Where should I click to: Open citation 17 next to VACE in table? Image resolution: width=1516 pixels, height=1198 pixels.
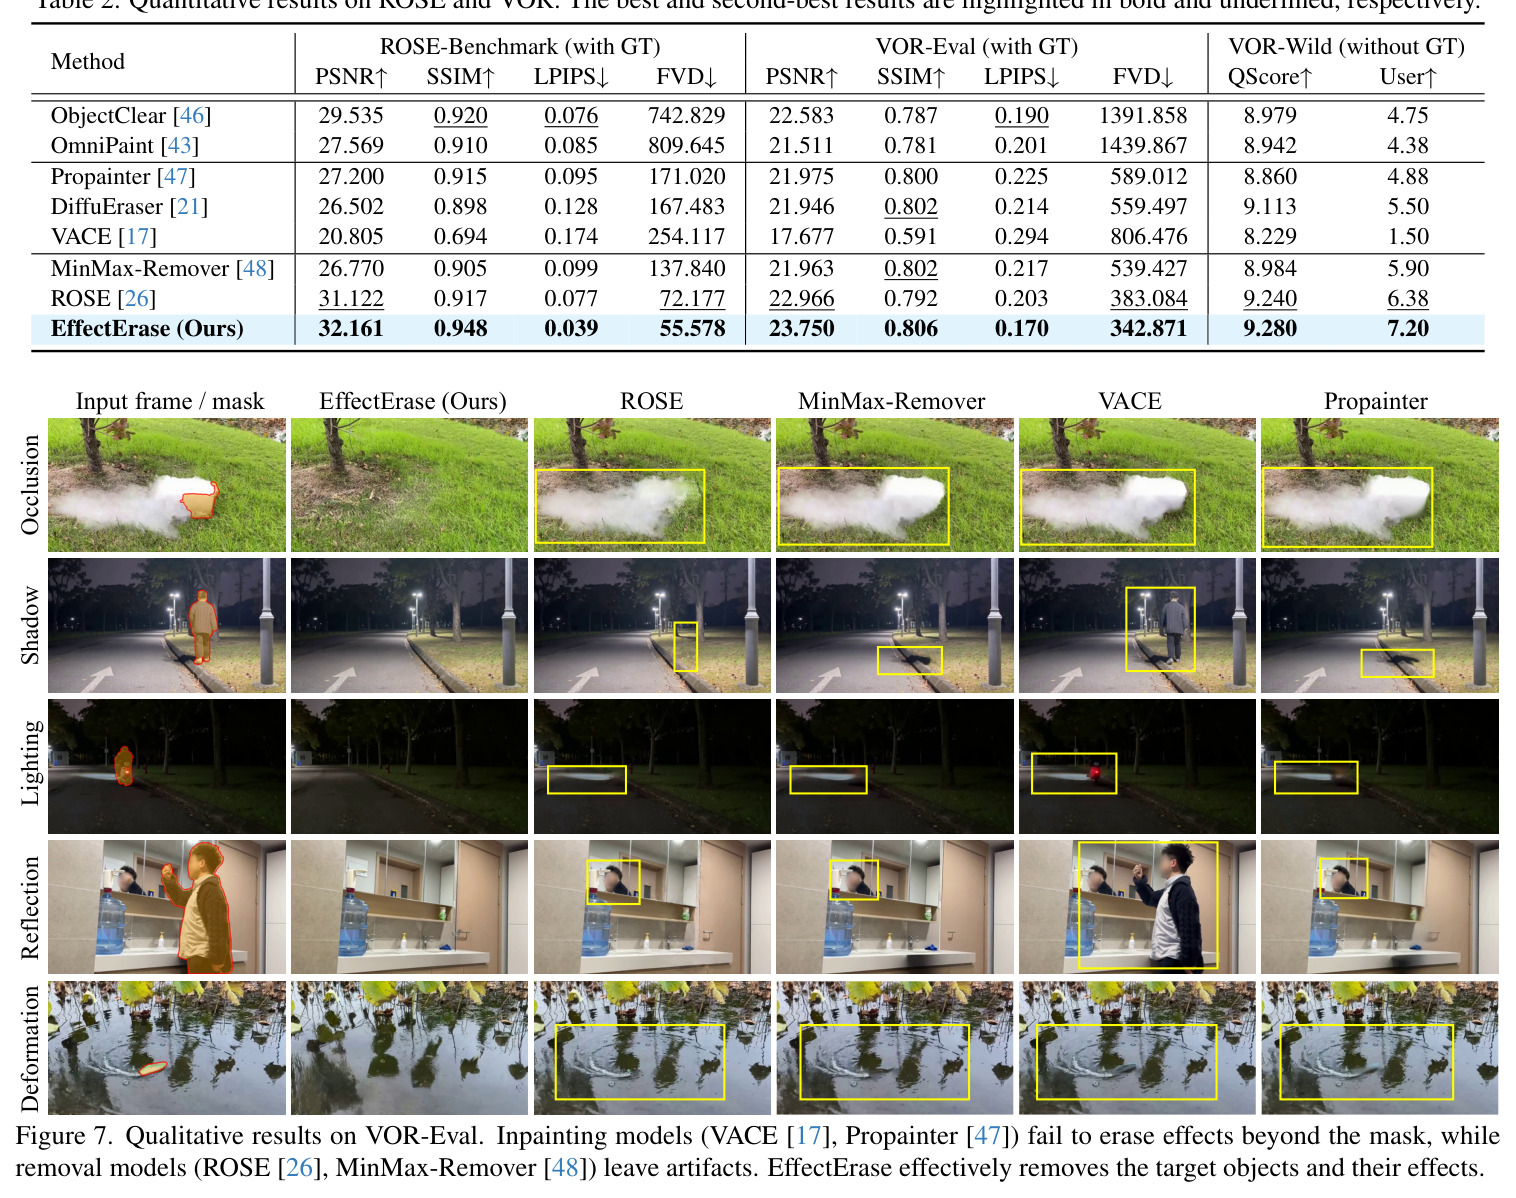click(138, 237)
